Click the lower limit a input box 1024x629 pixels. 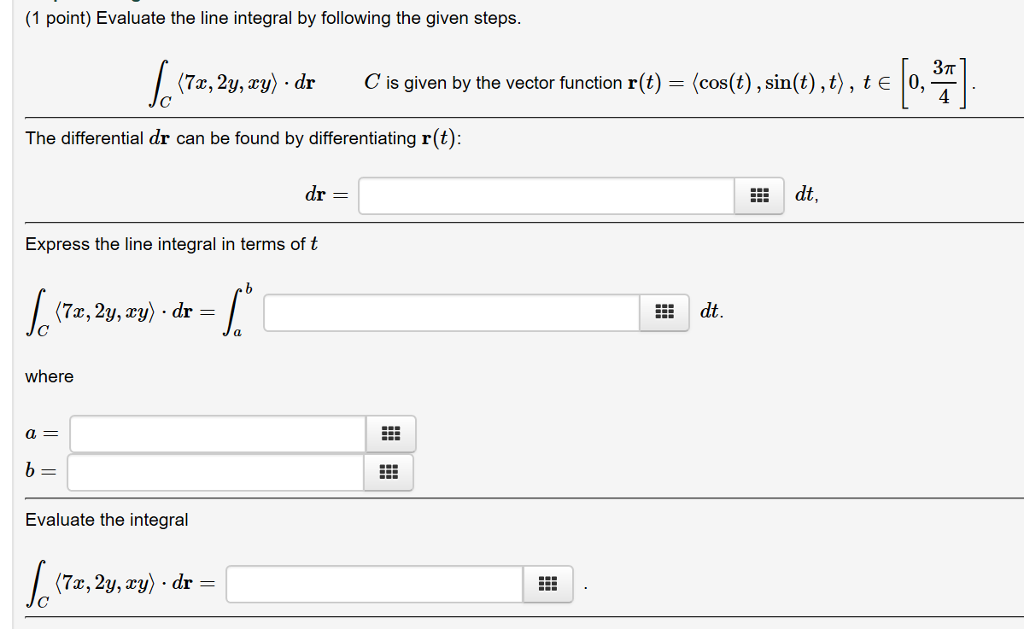coord(215,433)
